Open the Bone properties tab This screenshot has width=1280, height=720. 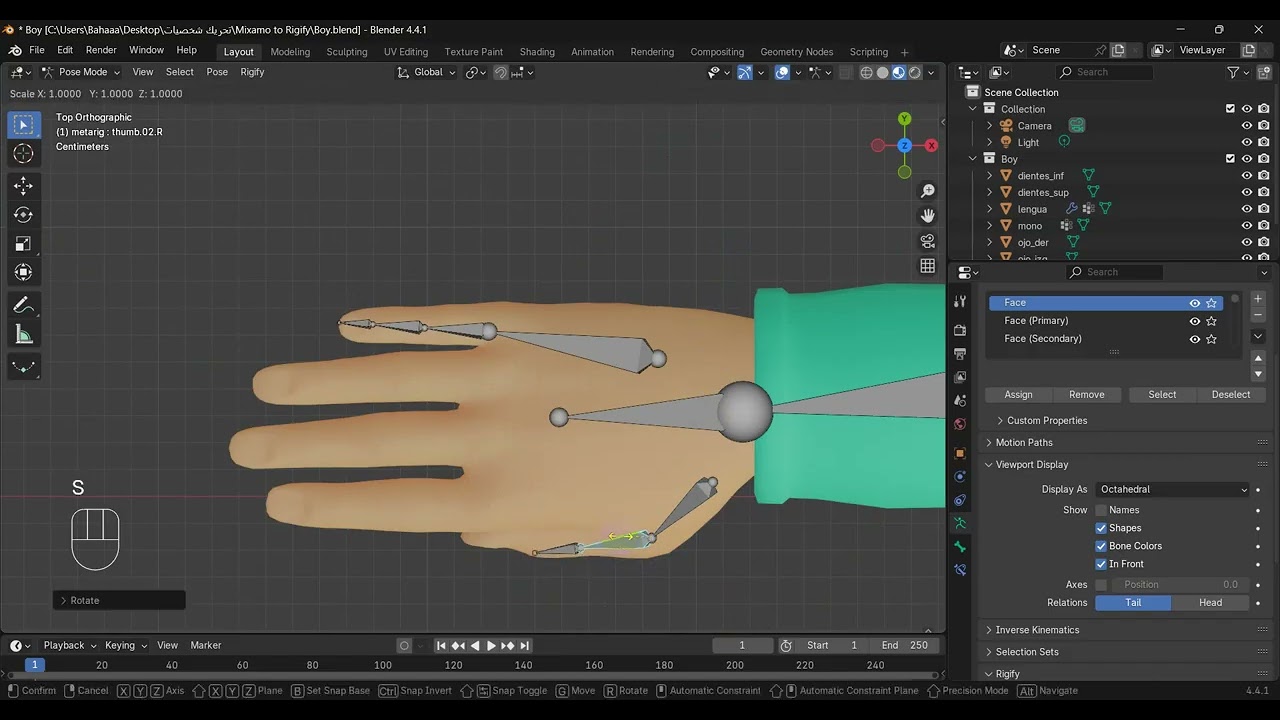point(960,547)
